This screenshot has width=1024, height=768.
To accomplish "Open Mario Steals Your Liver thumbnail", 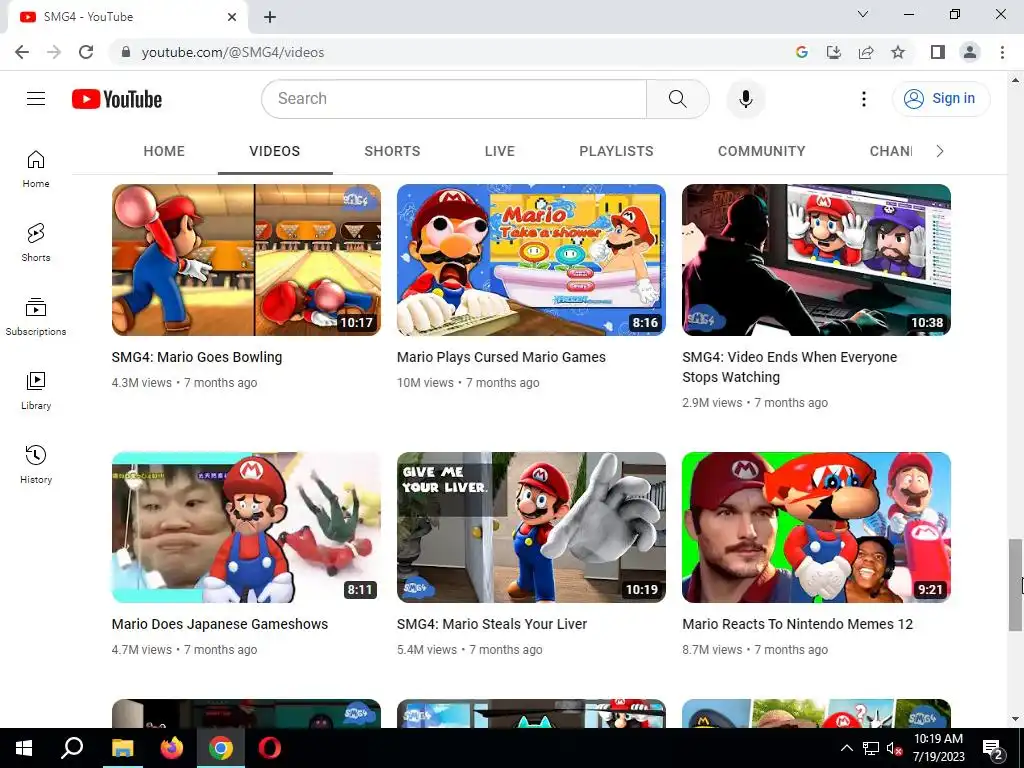I will tap(531, 527).
